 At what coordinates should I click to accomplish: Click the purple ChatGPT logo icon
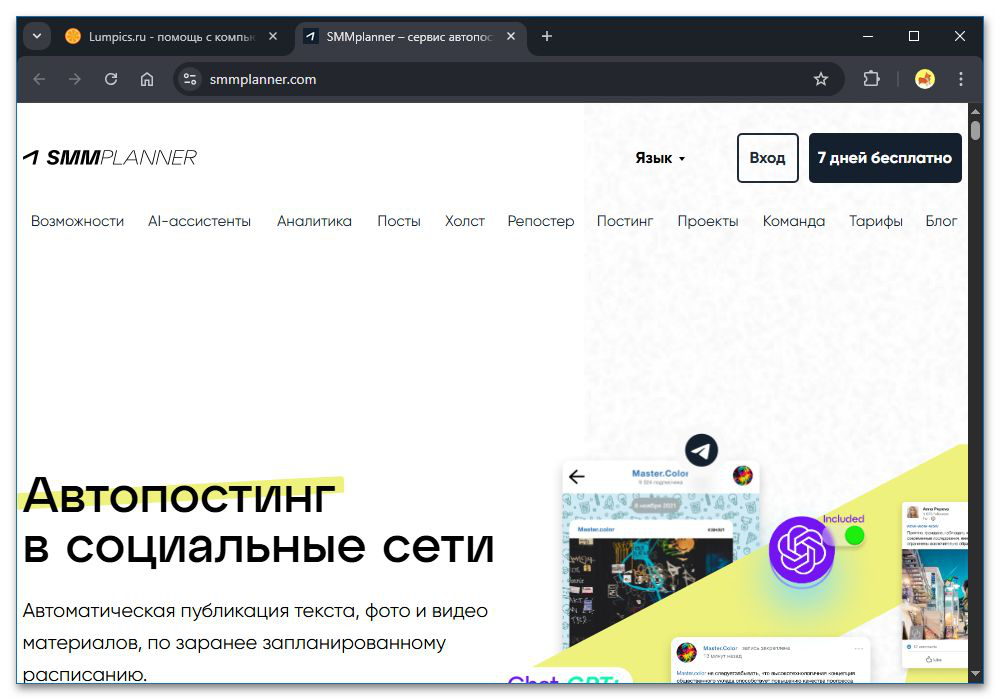click(802, 550)
